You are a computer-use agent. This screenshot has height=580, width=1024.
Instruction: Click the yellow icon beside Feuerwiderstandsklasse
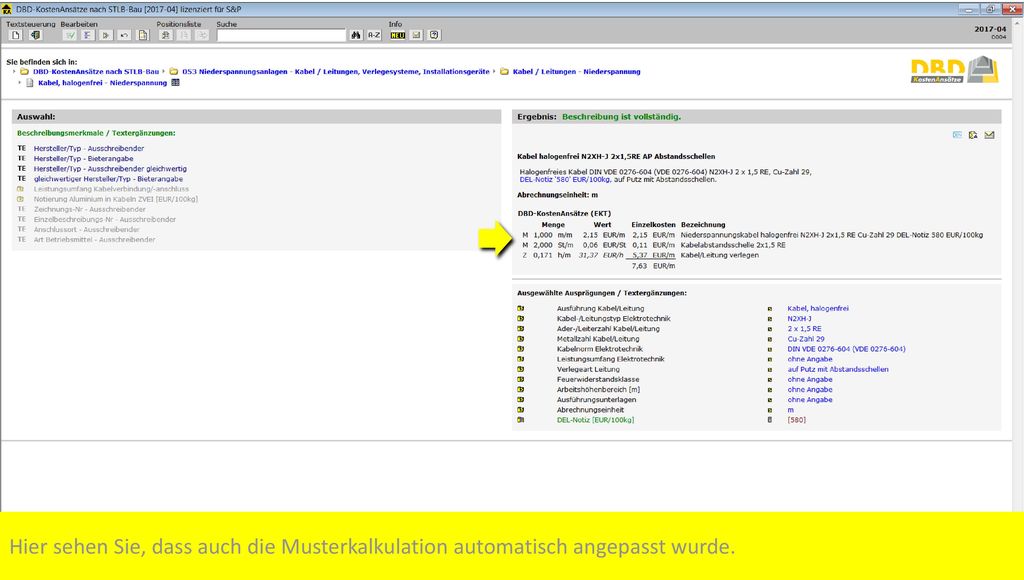click(x=520, y=379)
